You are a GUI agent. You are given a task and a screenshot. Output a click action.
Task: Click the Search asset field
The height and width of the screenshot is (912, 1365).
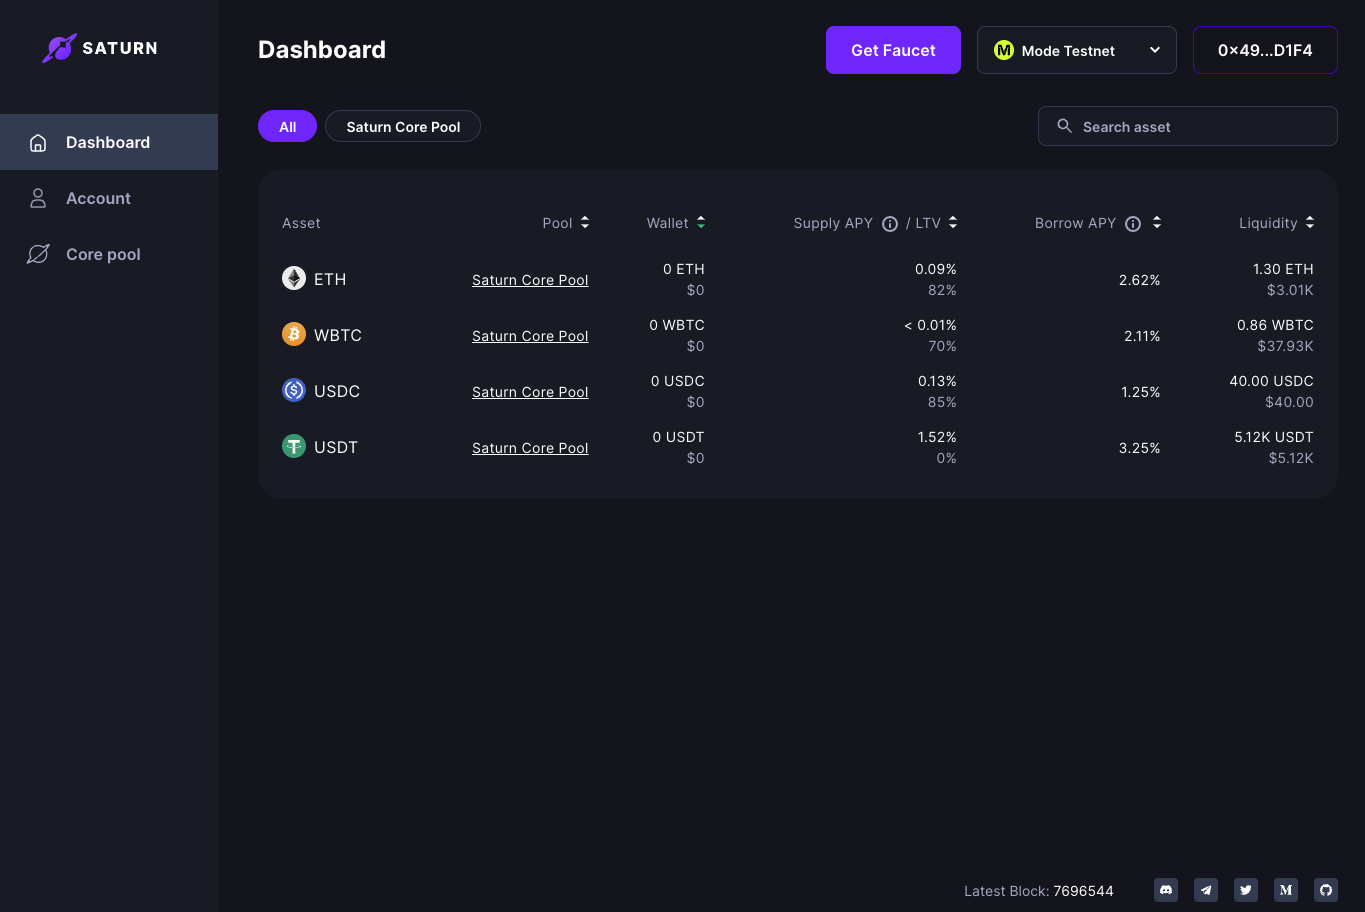tap(1188, 126)
